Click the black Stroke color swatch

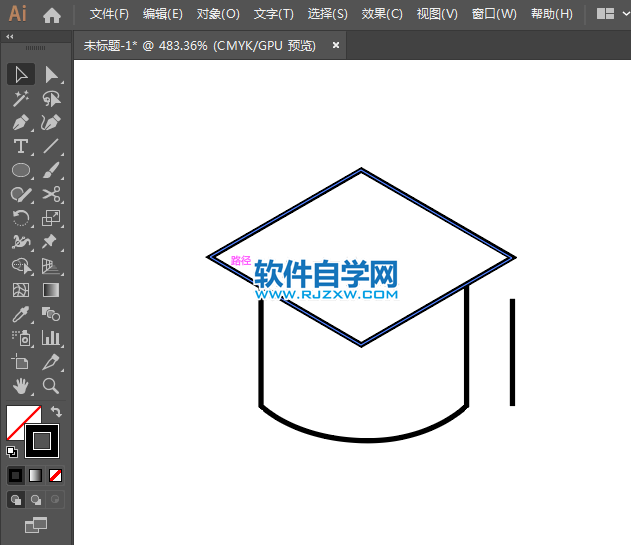42,440
